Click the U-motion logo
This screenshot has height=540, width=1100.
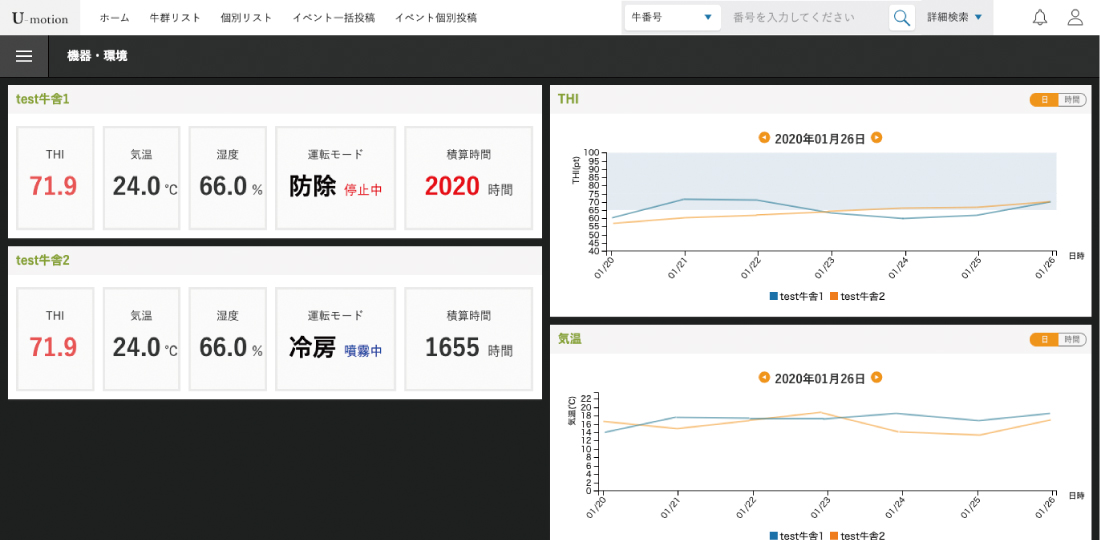click(x=40, y=17)
